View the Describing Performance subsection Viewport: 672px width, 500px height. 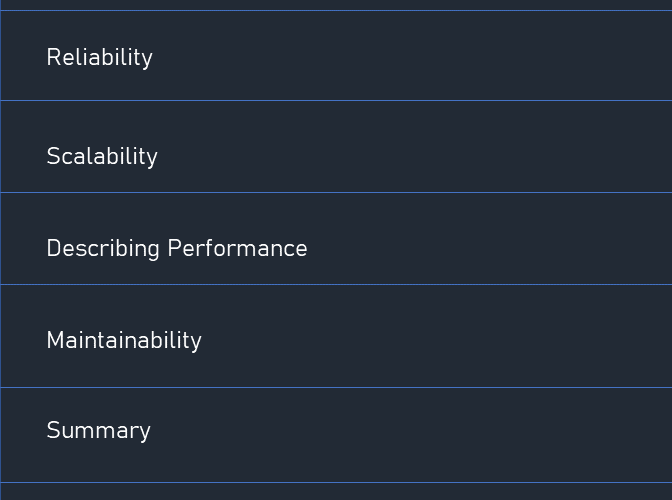pyautogui.click(x=336, y=239)
